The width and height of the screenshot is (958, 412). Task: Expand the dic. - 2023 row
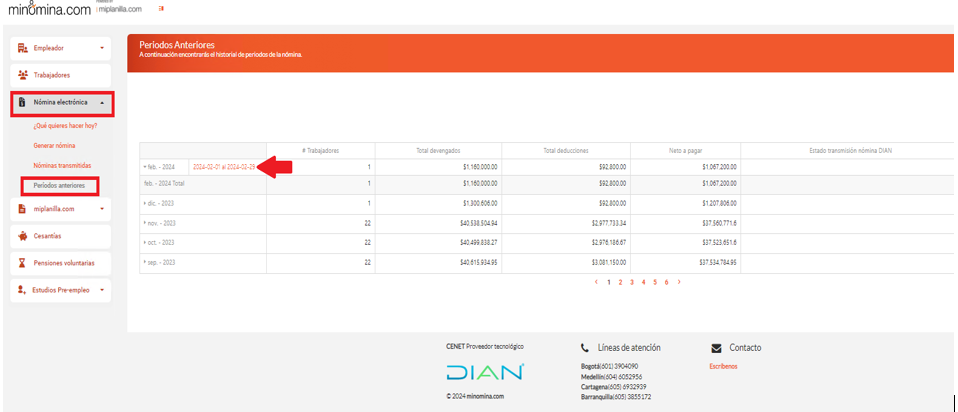[145, 204]
